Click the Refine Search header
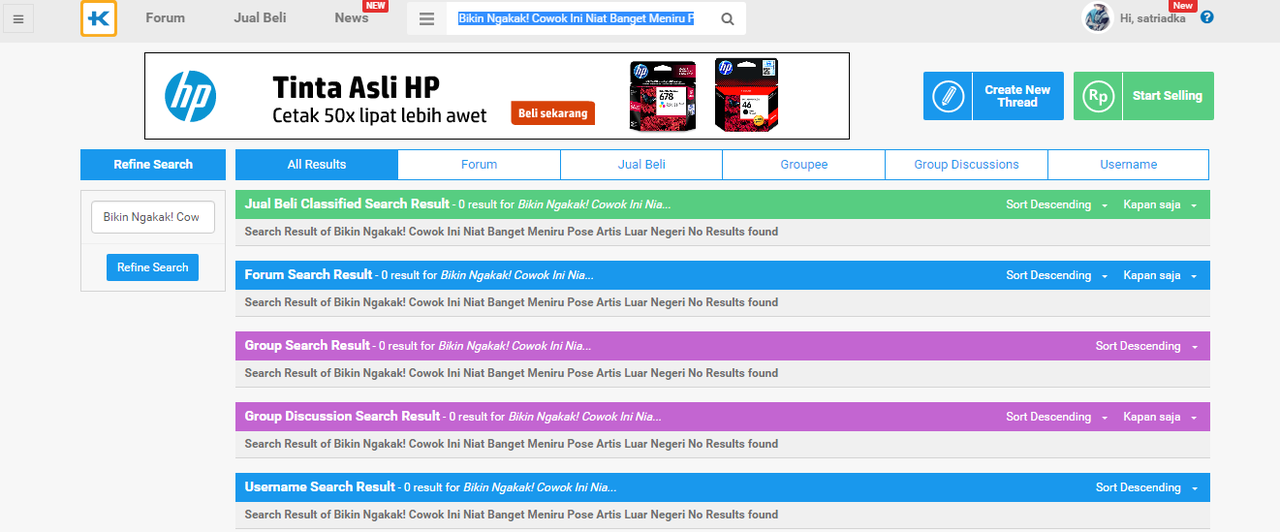This screenshot has width=1280, height=532. click(153, 164)
